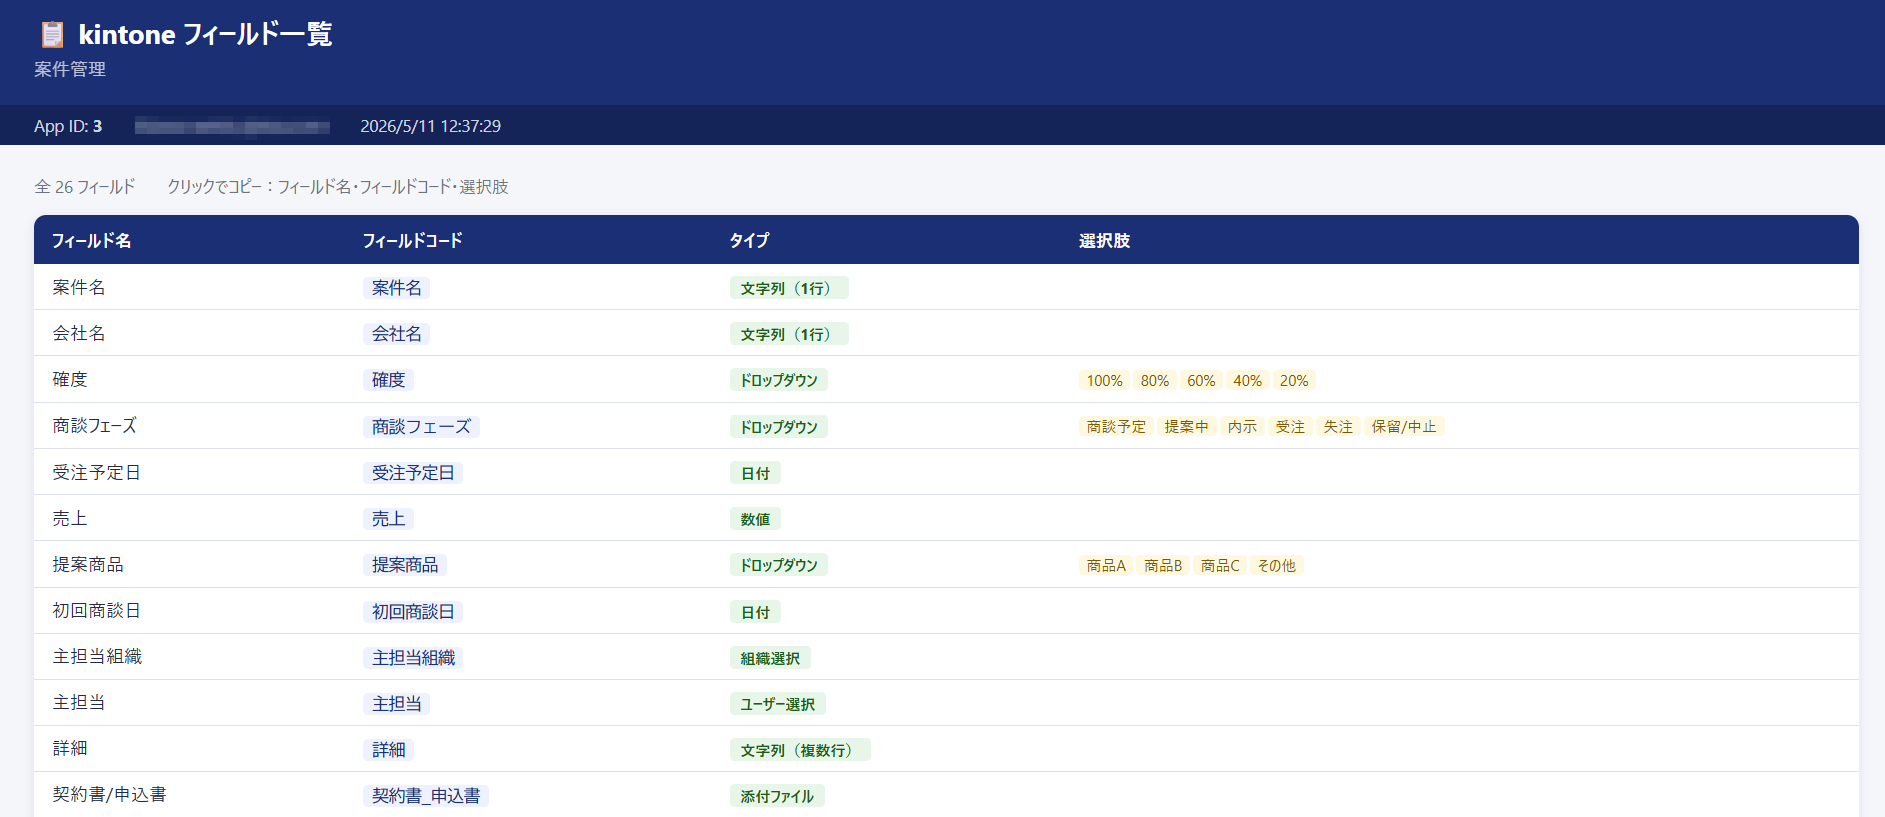This screenshot has height=817, width=1885.
Task: Copy the 'その他' option chip
Action: coord(1276,566)
